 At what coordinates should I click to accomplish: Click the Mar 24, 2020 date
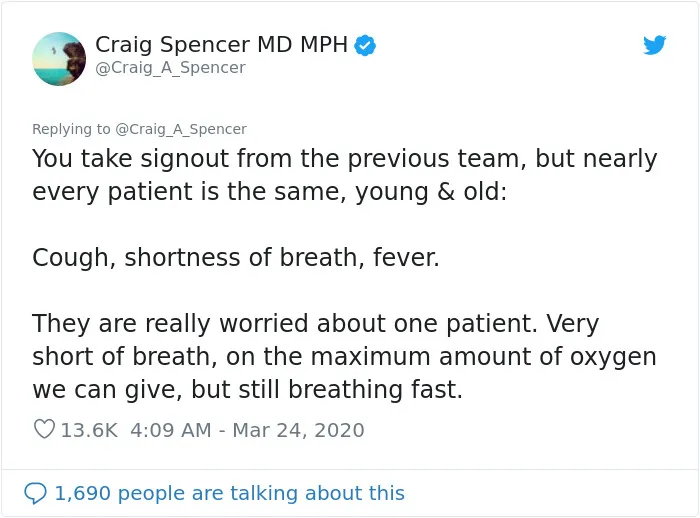coord(298,430)
